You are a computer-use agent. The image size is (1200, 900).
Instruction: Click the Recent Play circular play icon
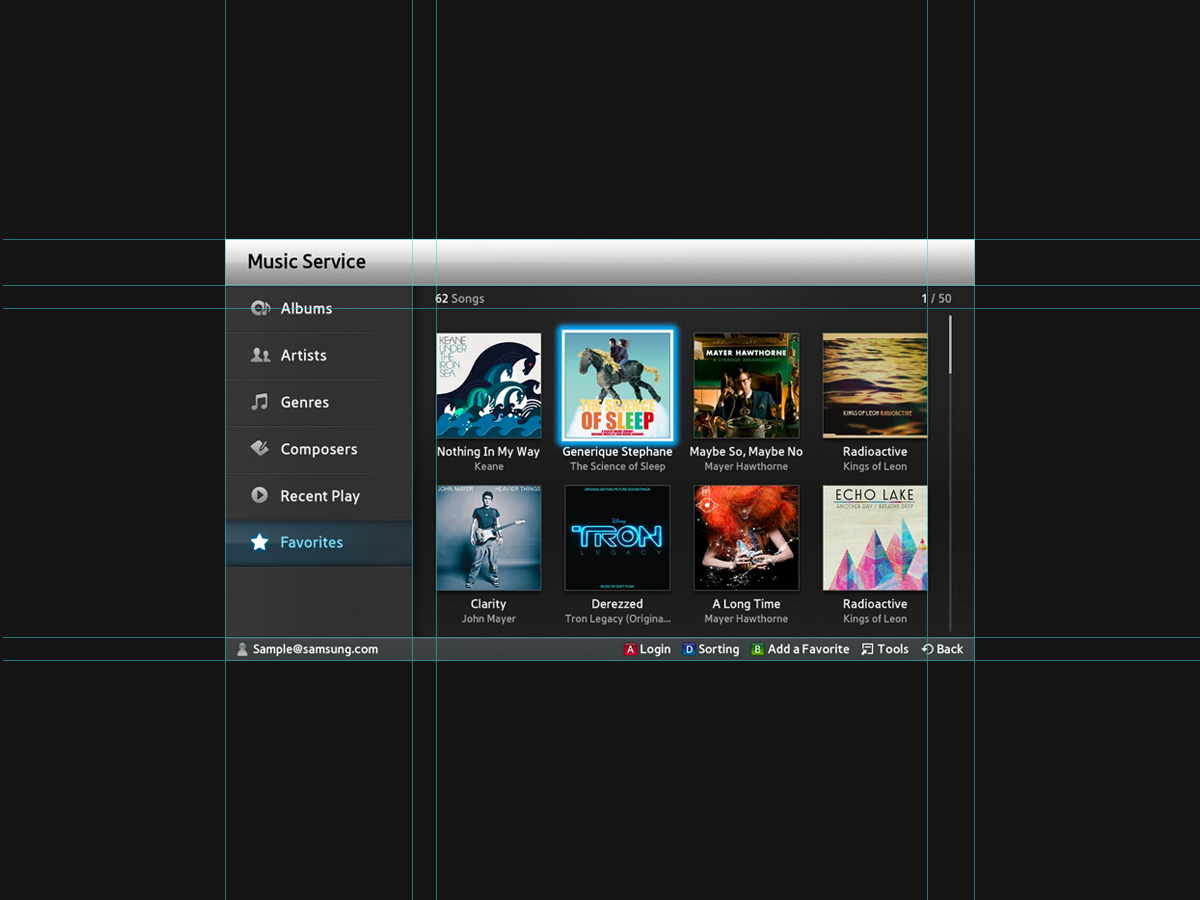(260, 495)
